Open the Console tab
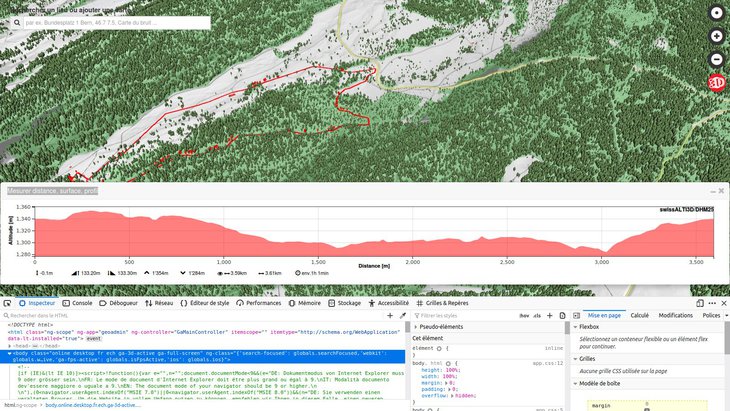The image size is (730, 411). [x=78, y=302]
